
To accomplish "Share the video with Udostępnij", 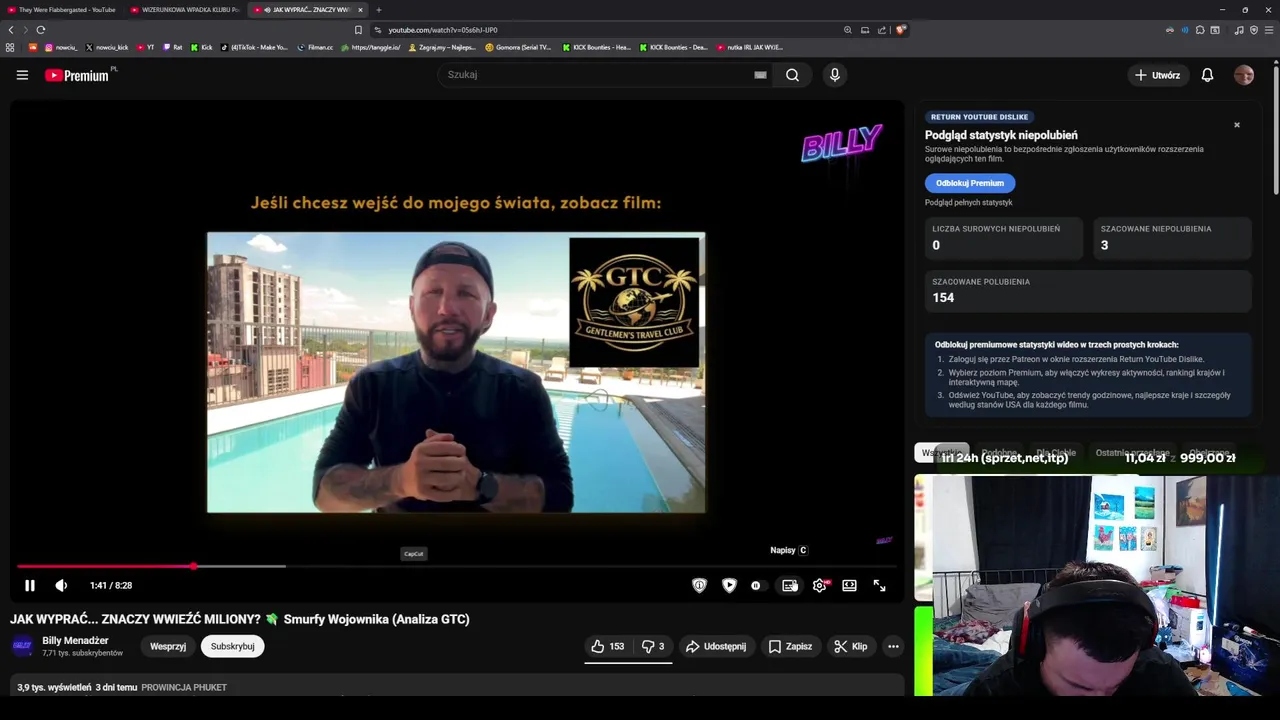I will tap(716, 647).
